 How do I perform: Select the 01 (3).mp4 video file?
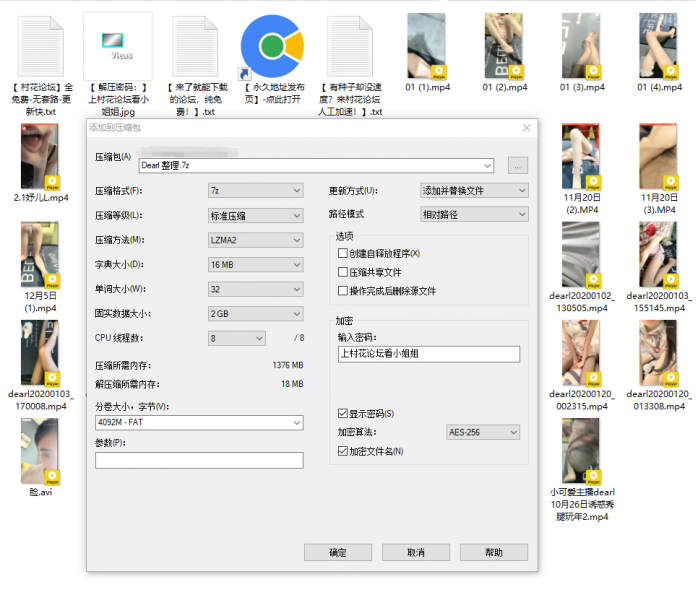pyautogui.click(x=581, y=46)
